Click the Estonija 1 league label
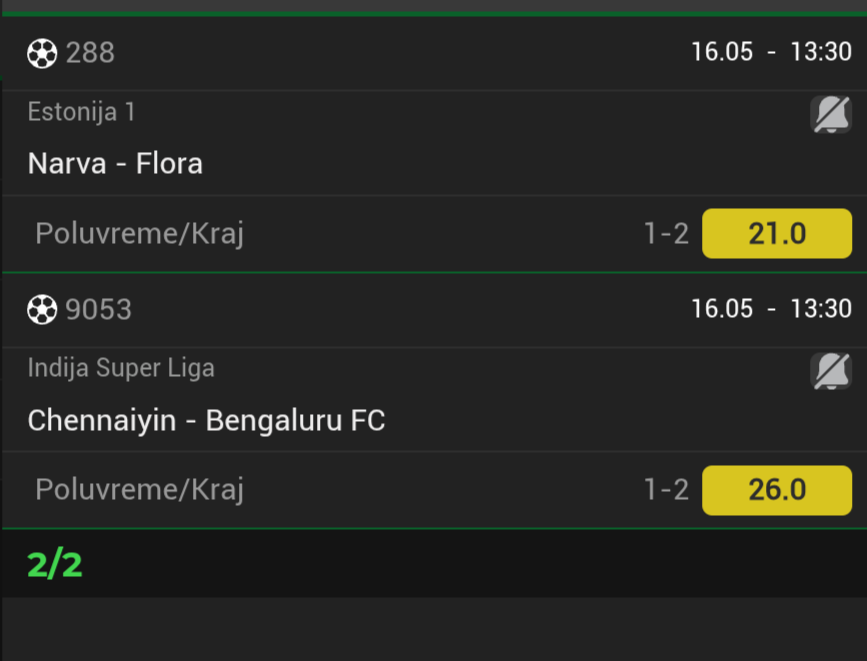Viewport: 867px width, 661px height. pos(81,112)
